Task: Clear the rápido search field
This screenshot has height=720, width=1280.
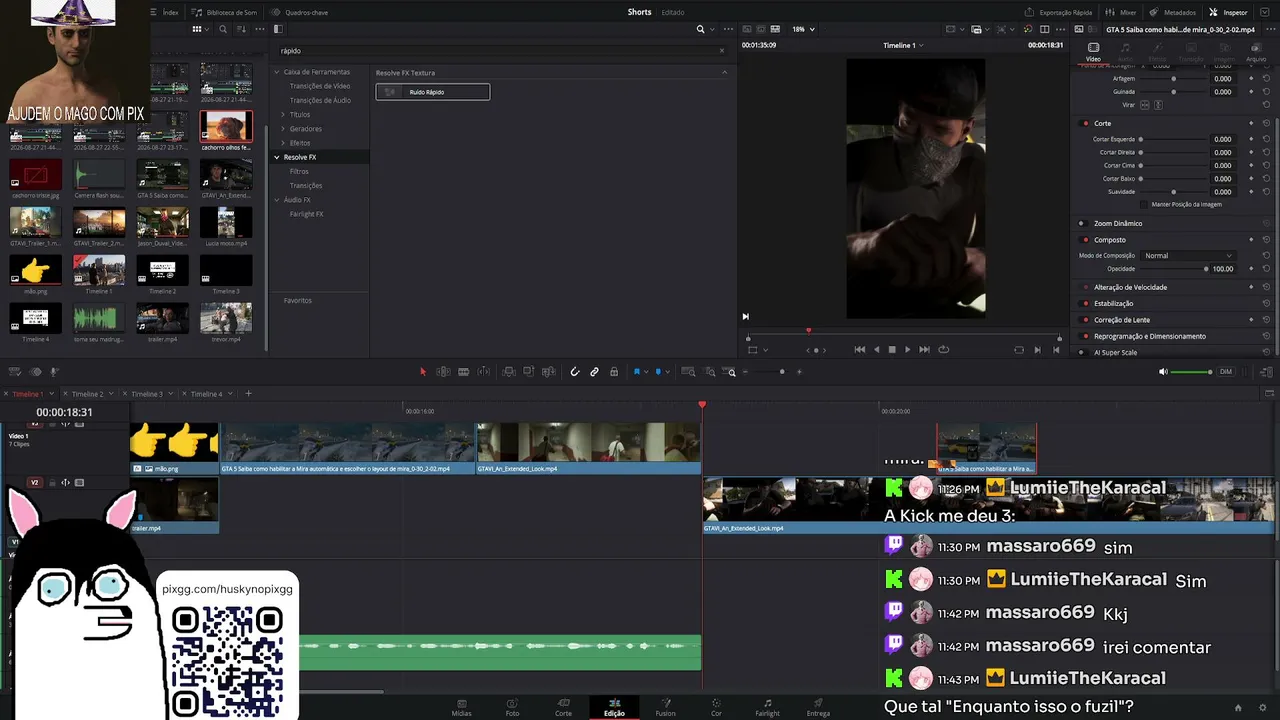Action: (722, 51)
